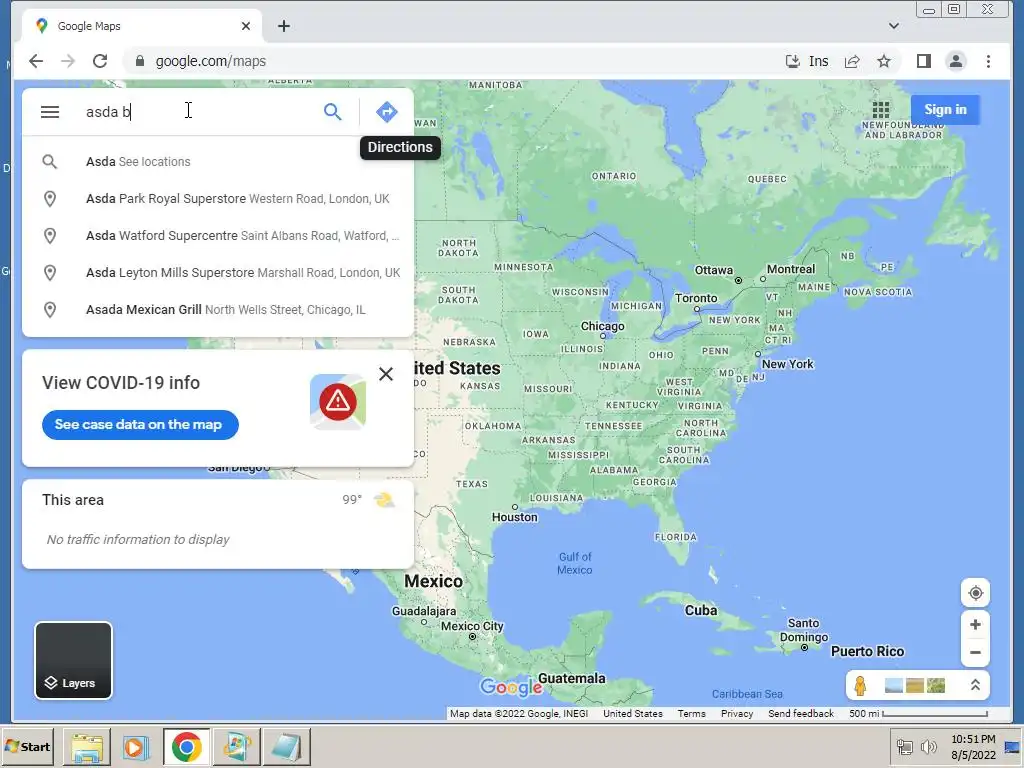1024x768 pixels.
Task: Click the 'Show your location' target icon
Action: tap(975, 593)
